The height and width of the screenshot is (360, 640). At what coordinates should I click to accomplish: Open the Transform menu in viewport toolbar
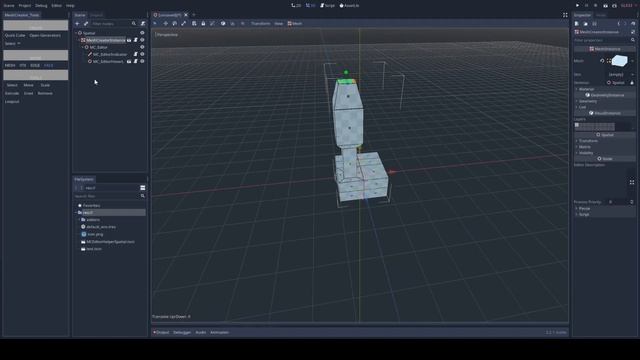260,24
